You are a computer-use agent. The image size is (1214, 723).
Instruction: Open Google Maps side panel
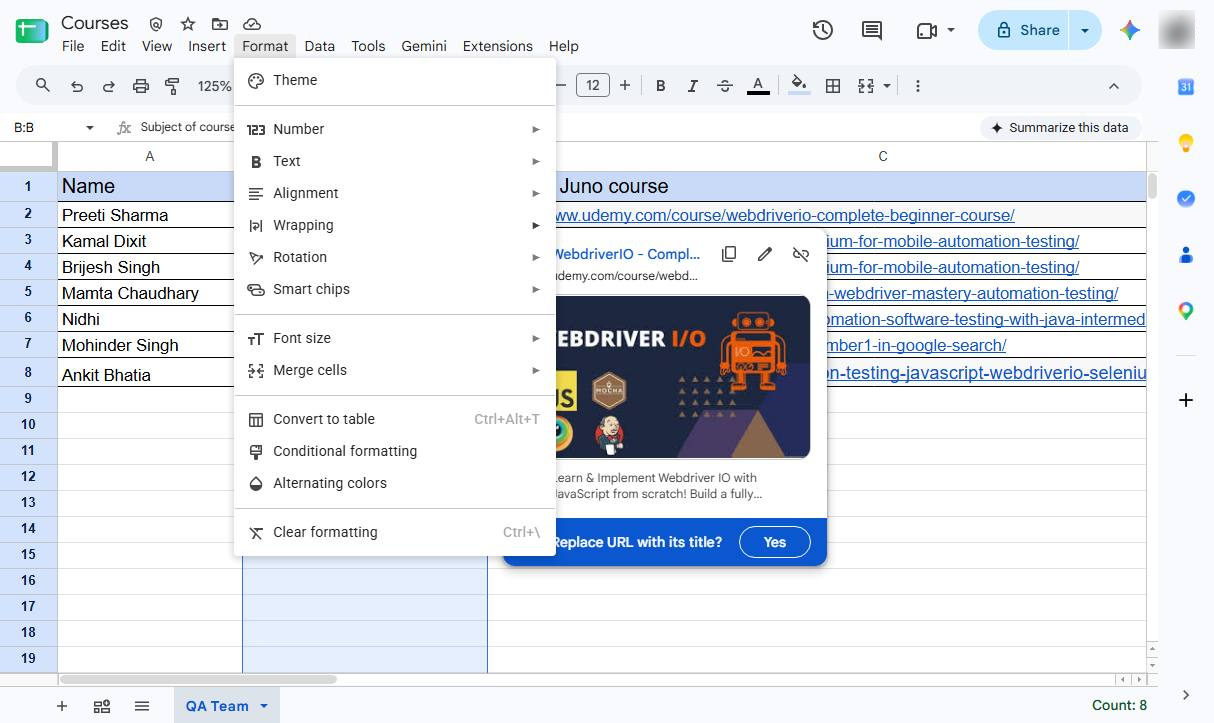pyautogui.click(x=1186, y=311)
